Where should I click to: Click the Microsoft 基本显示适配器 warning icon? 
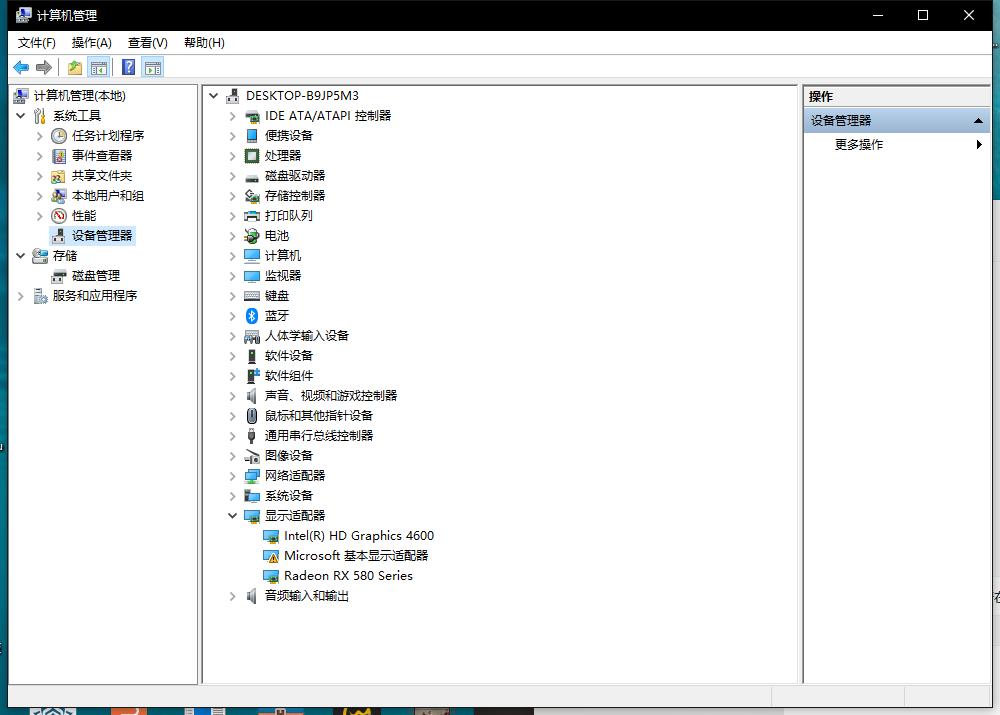pos(270,556)
